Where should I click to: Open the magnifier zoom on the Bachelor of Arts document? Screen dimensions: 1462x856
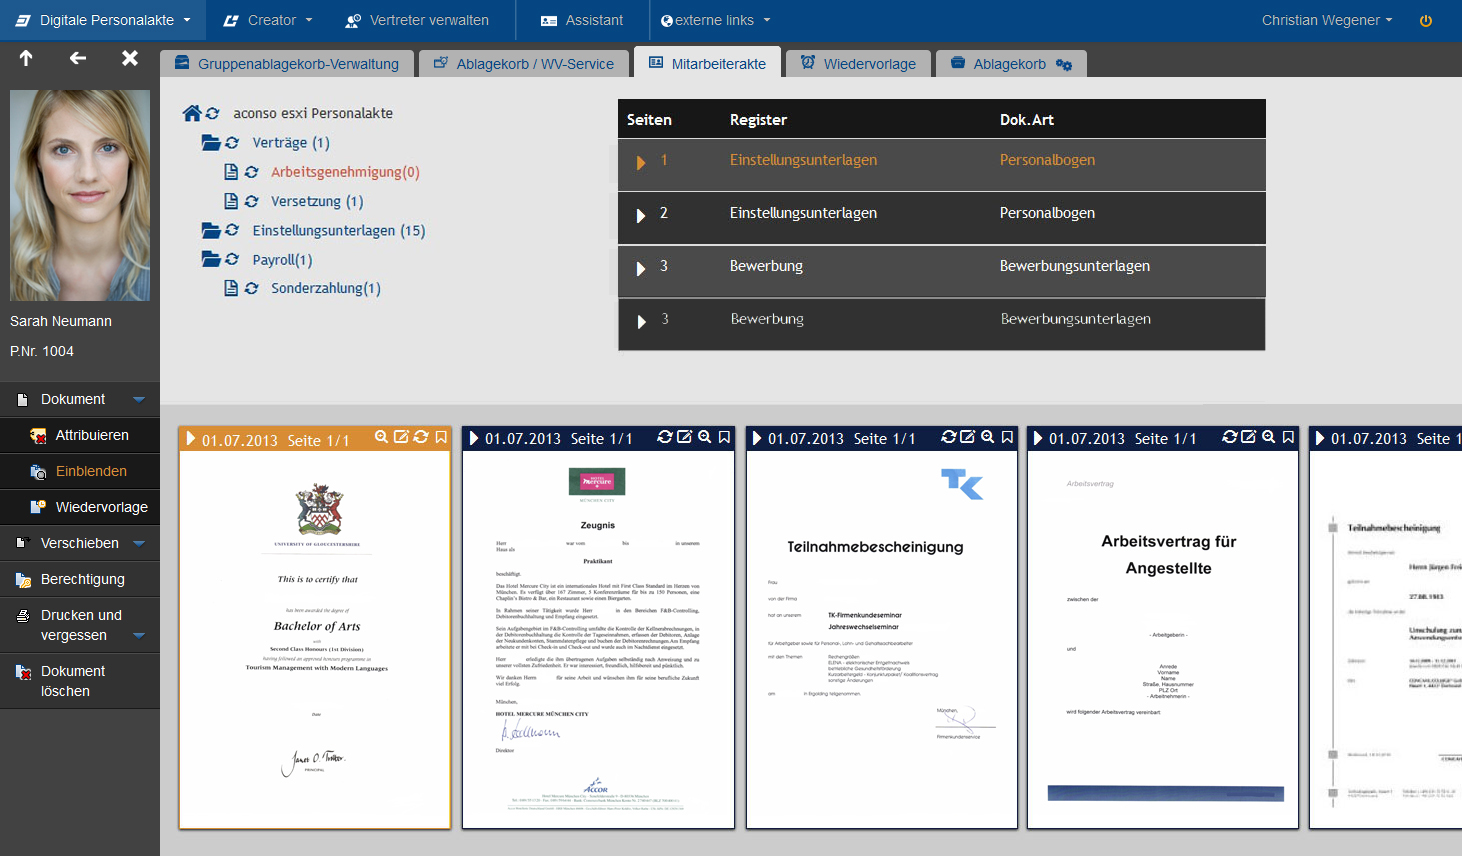click(382, 436)
